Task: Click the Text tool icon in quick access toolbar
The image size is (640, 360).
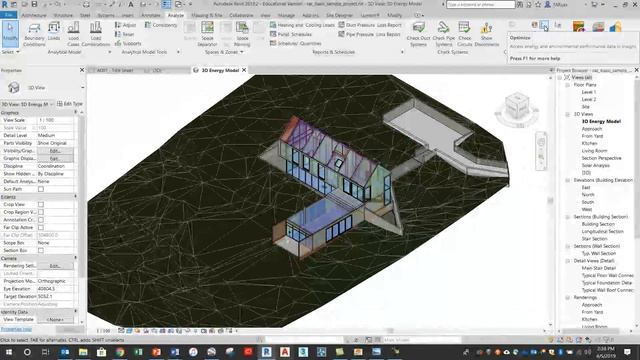Action: [131, 4]
